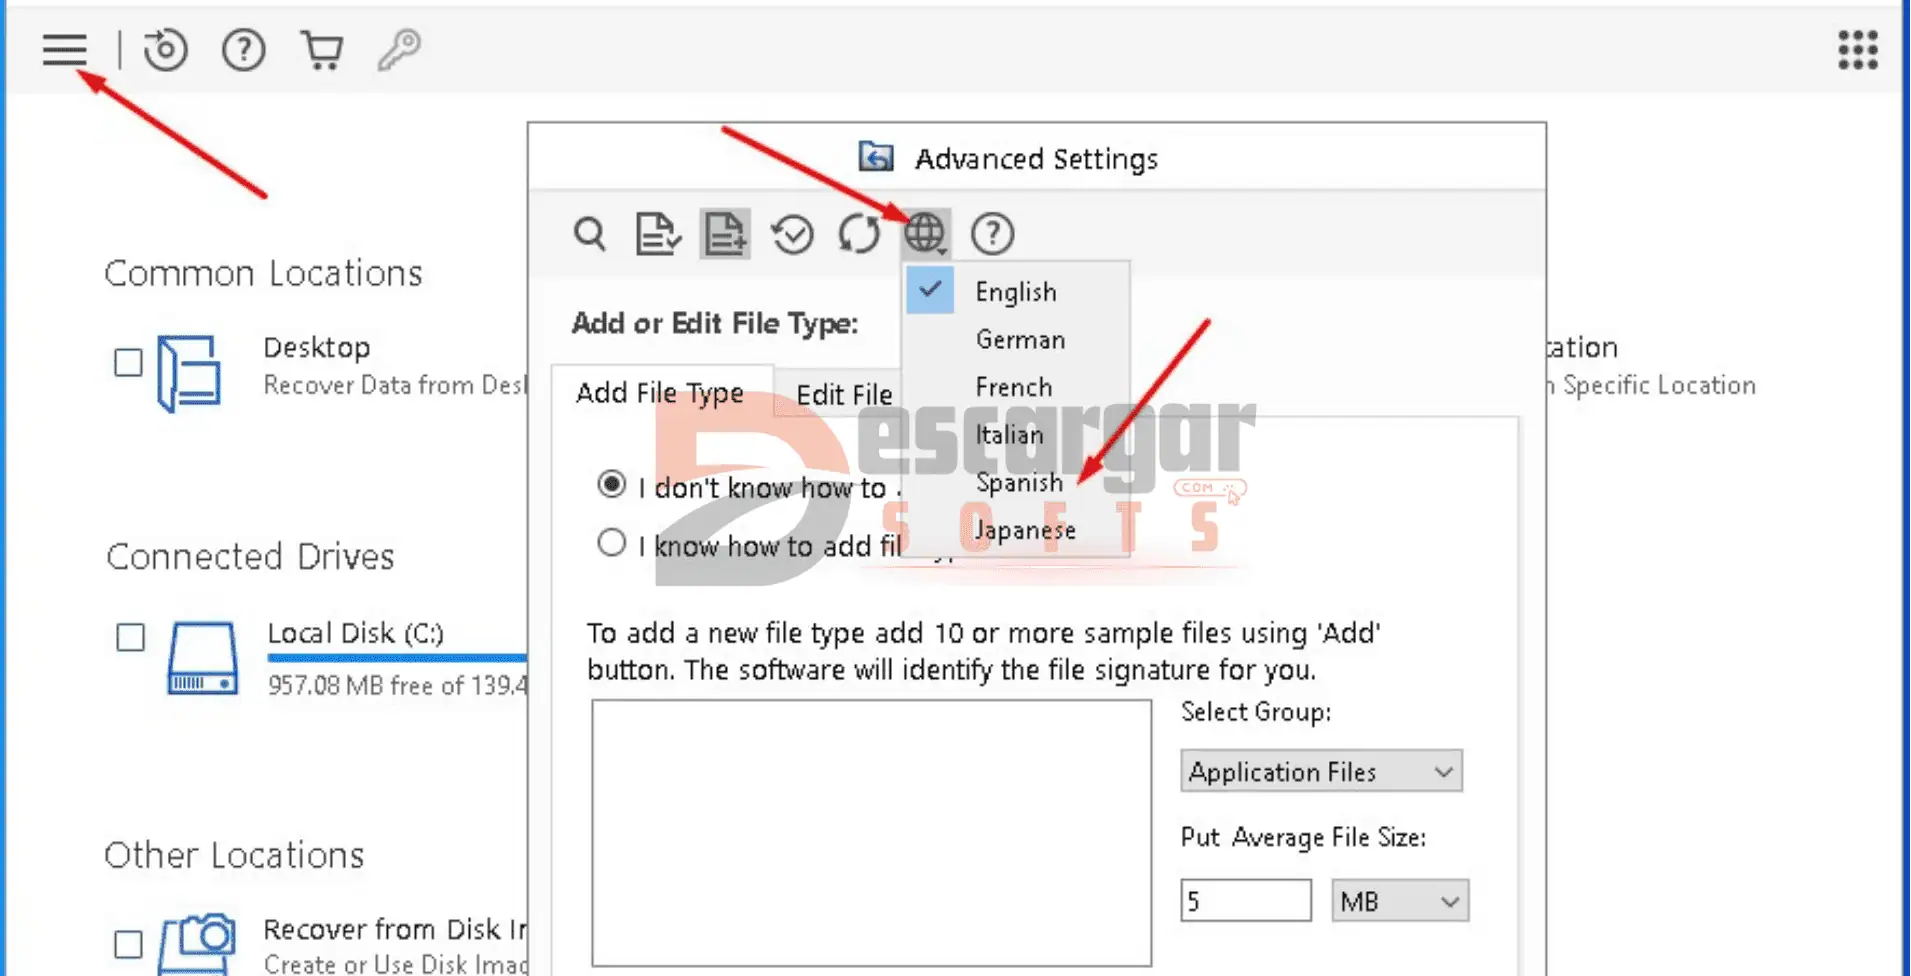Choose Italian in the language menu
1911x976 pixels.
point(1016,435)
